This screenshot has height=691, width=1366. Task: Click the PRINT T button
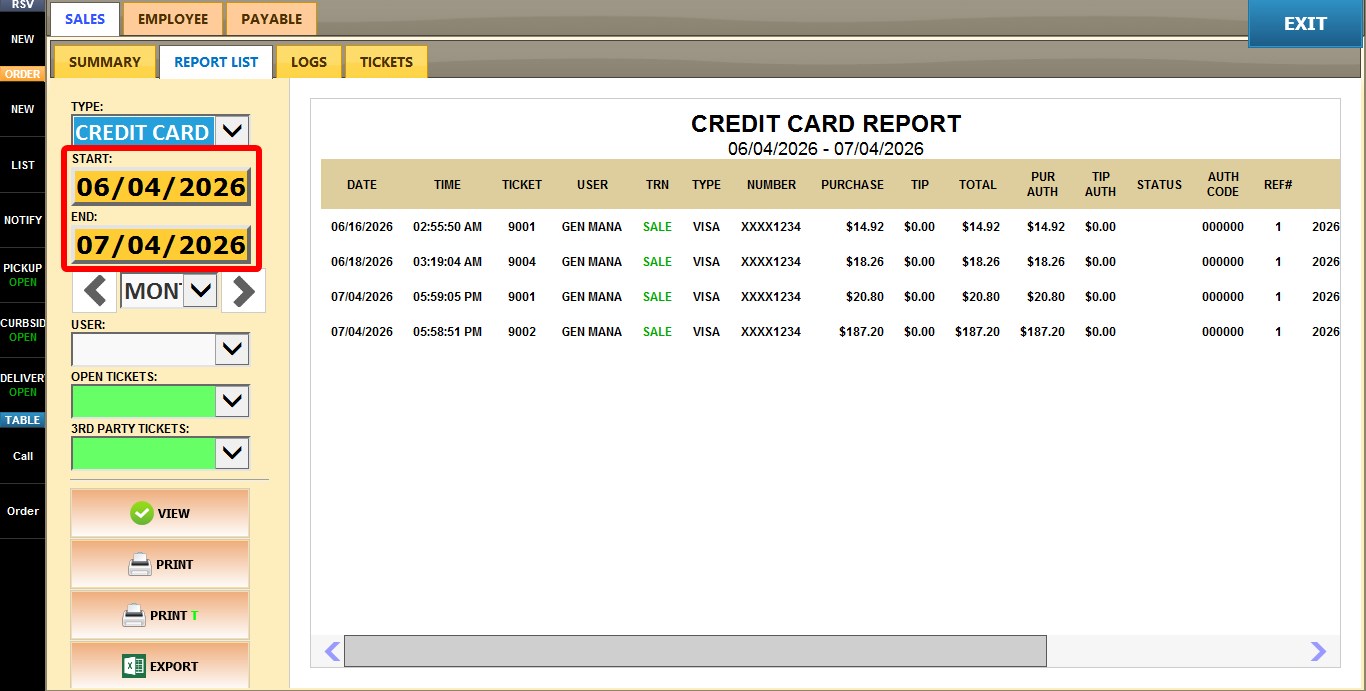pos(160,615)
